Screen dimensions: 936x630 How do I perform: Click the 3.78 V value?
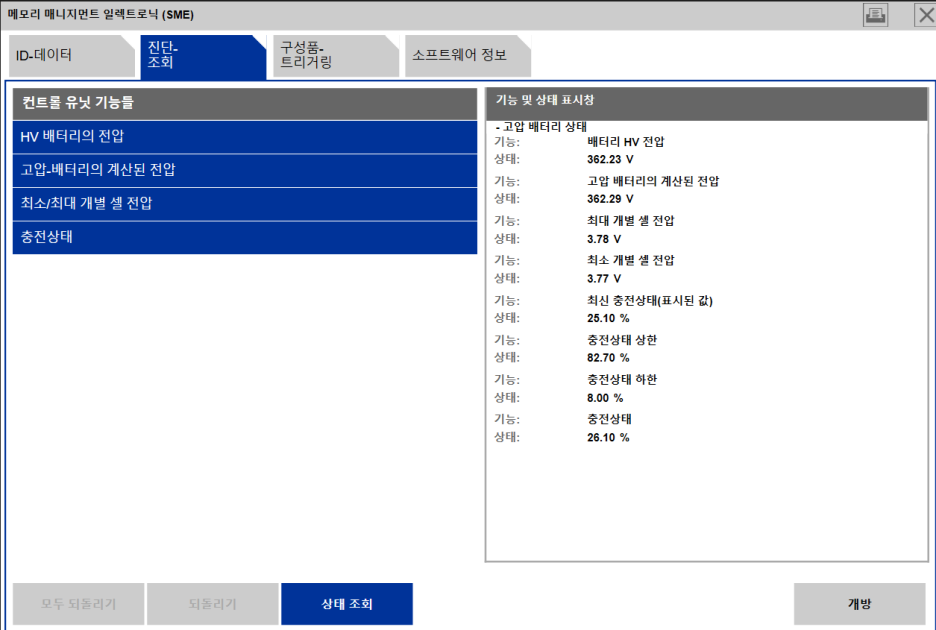604,239
